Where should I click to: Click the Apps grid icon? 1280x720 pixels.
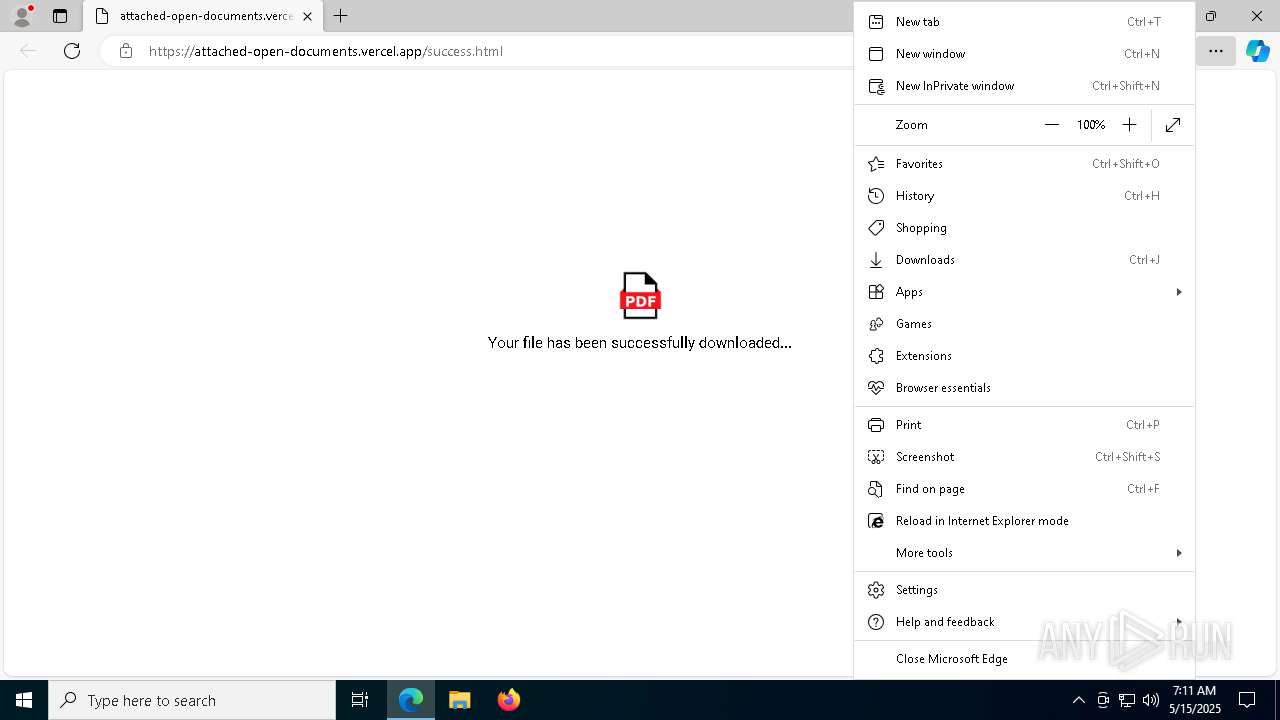(x=876, y=292)
